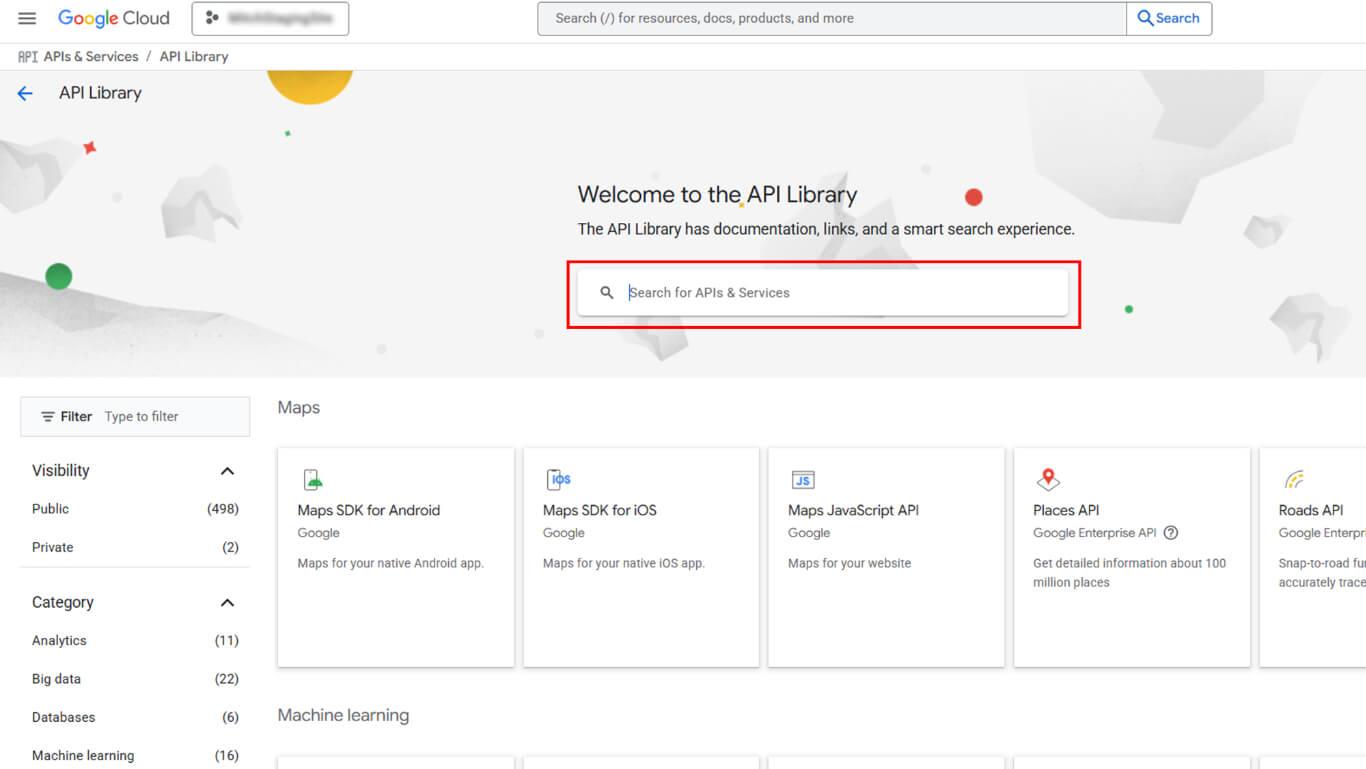Open the project selector dropdown

point(270,18)
